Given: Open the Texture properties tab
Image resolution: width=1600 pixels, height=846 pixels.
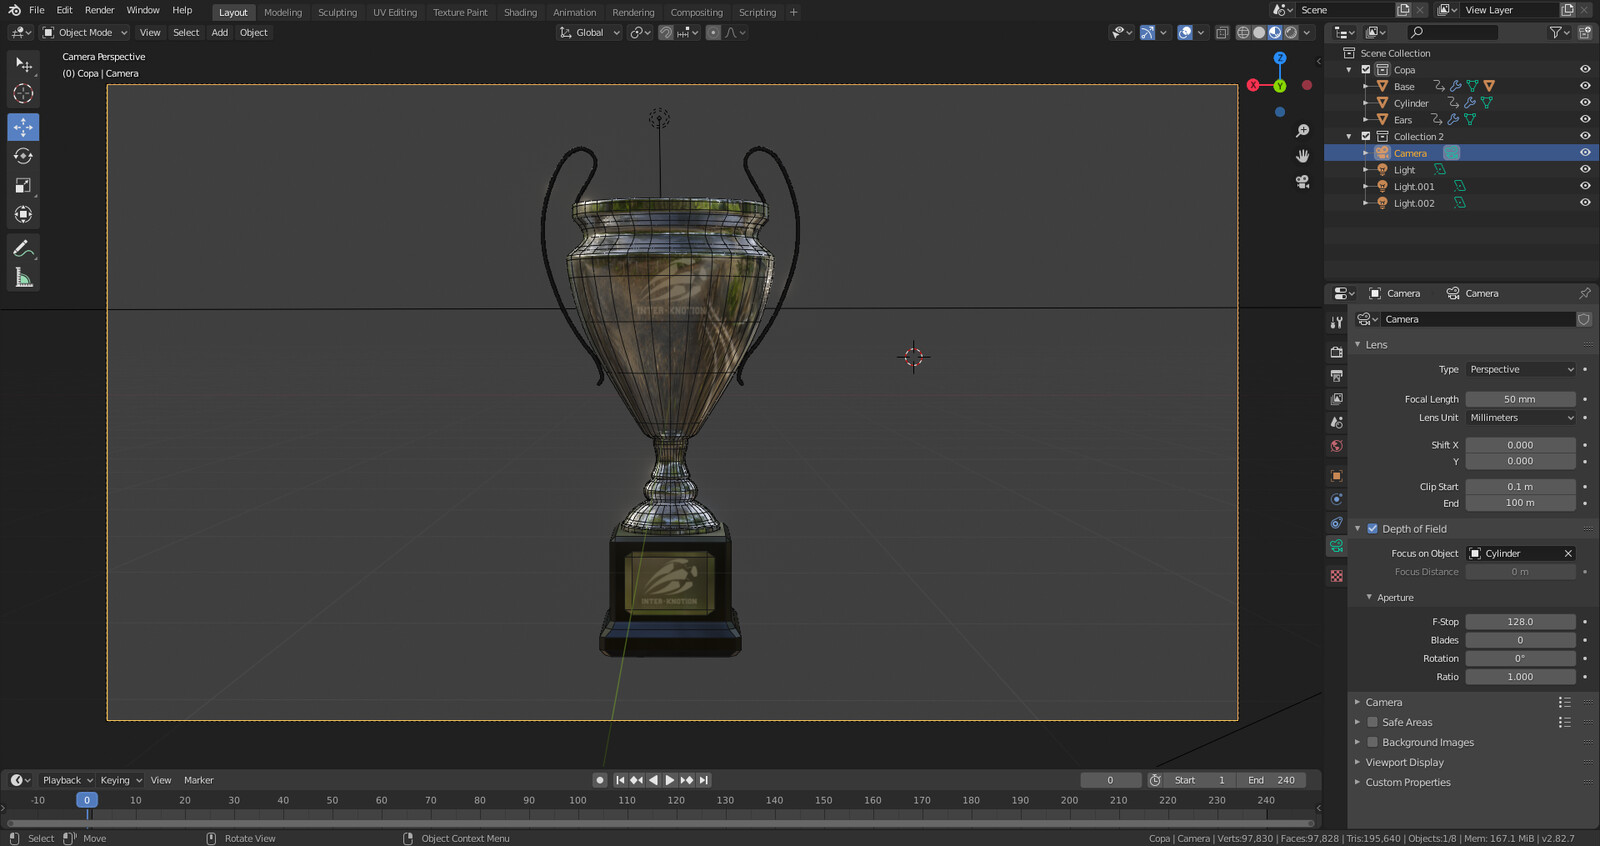Looking at the screenshot, I should [x=1336, y=576].
